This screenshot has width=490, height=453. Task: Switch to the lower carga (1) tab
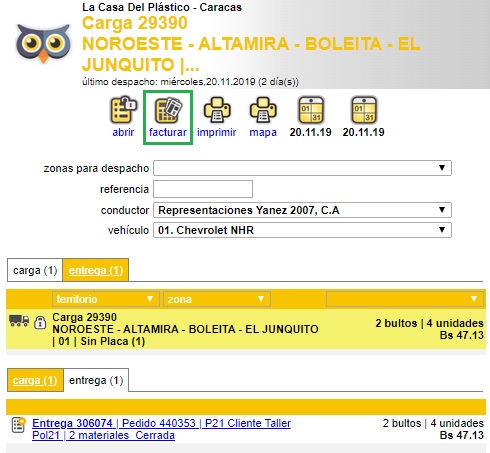coord(35,380)
